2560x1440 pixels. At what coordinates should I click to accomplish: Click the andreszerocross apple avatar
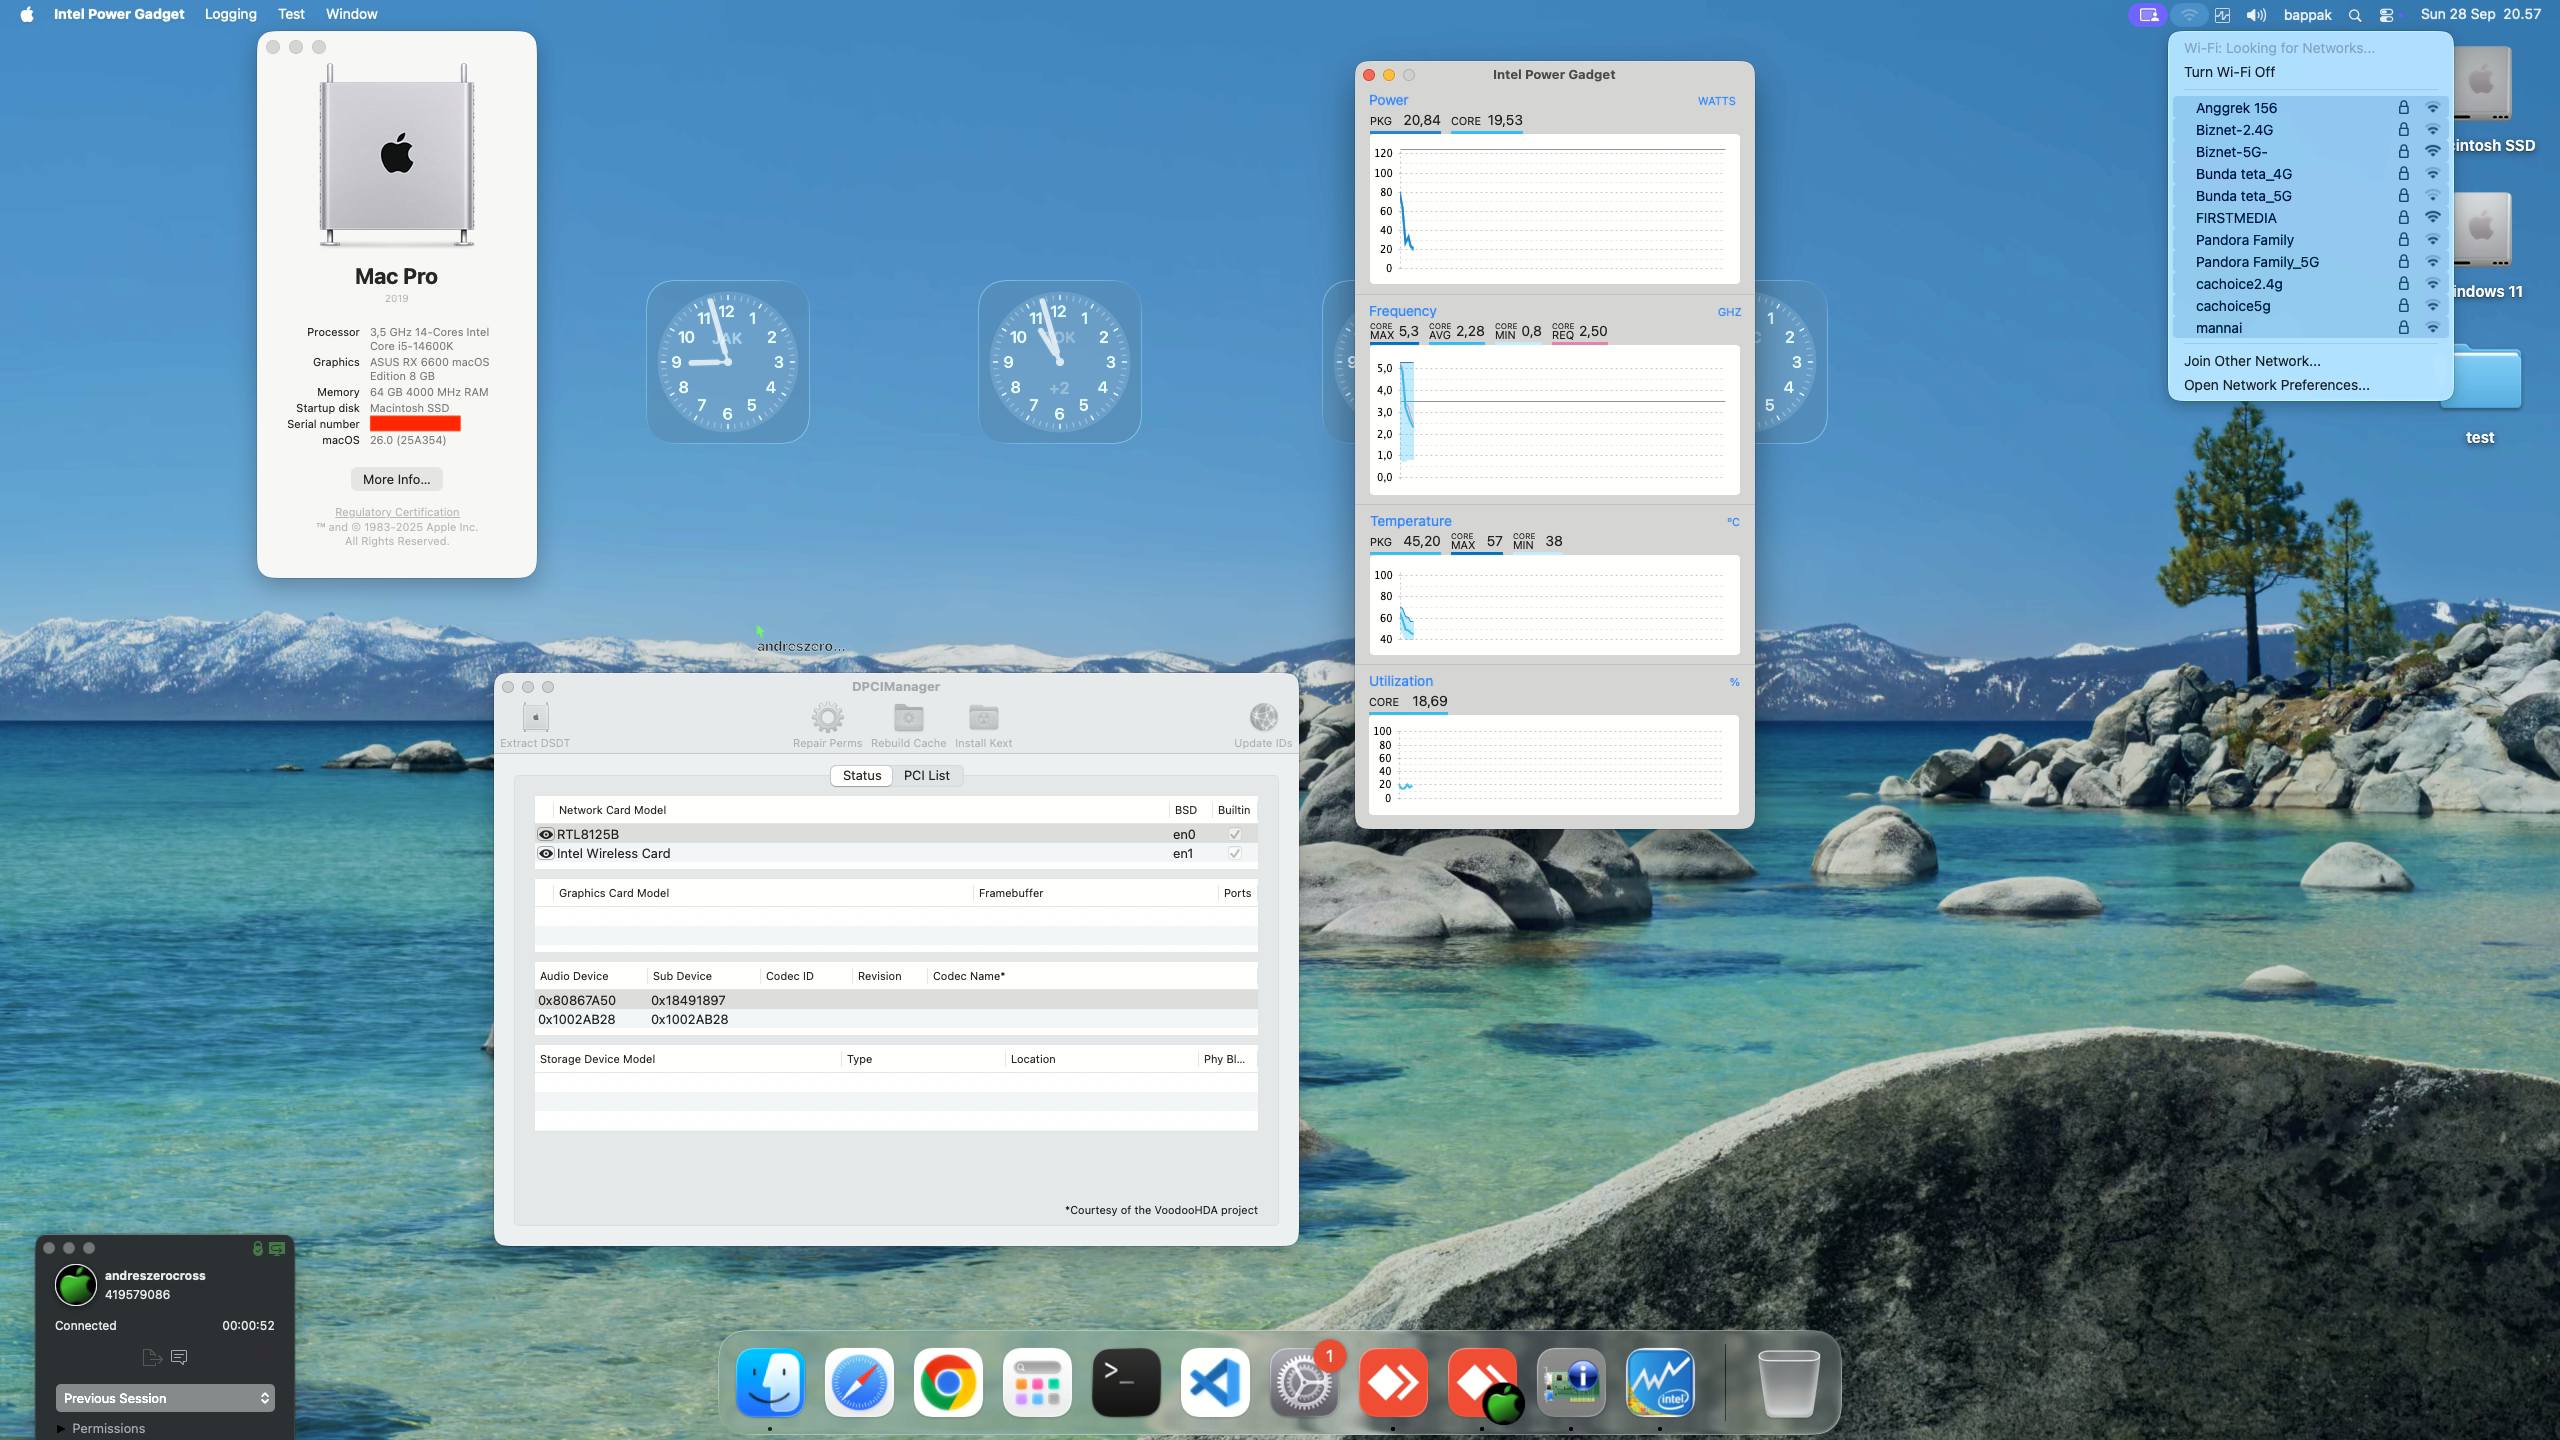click(x=76, y=1285)
